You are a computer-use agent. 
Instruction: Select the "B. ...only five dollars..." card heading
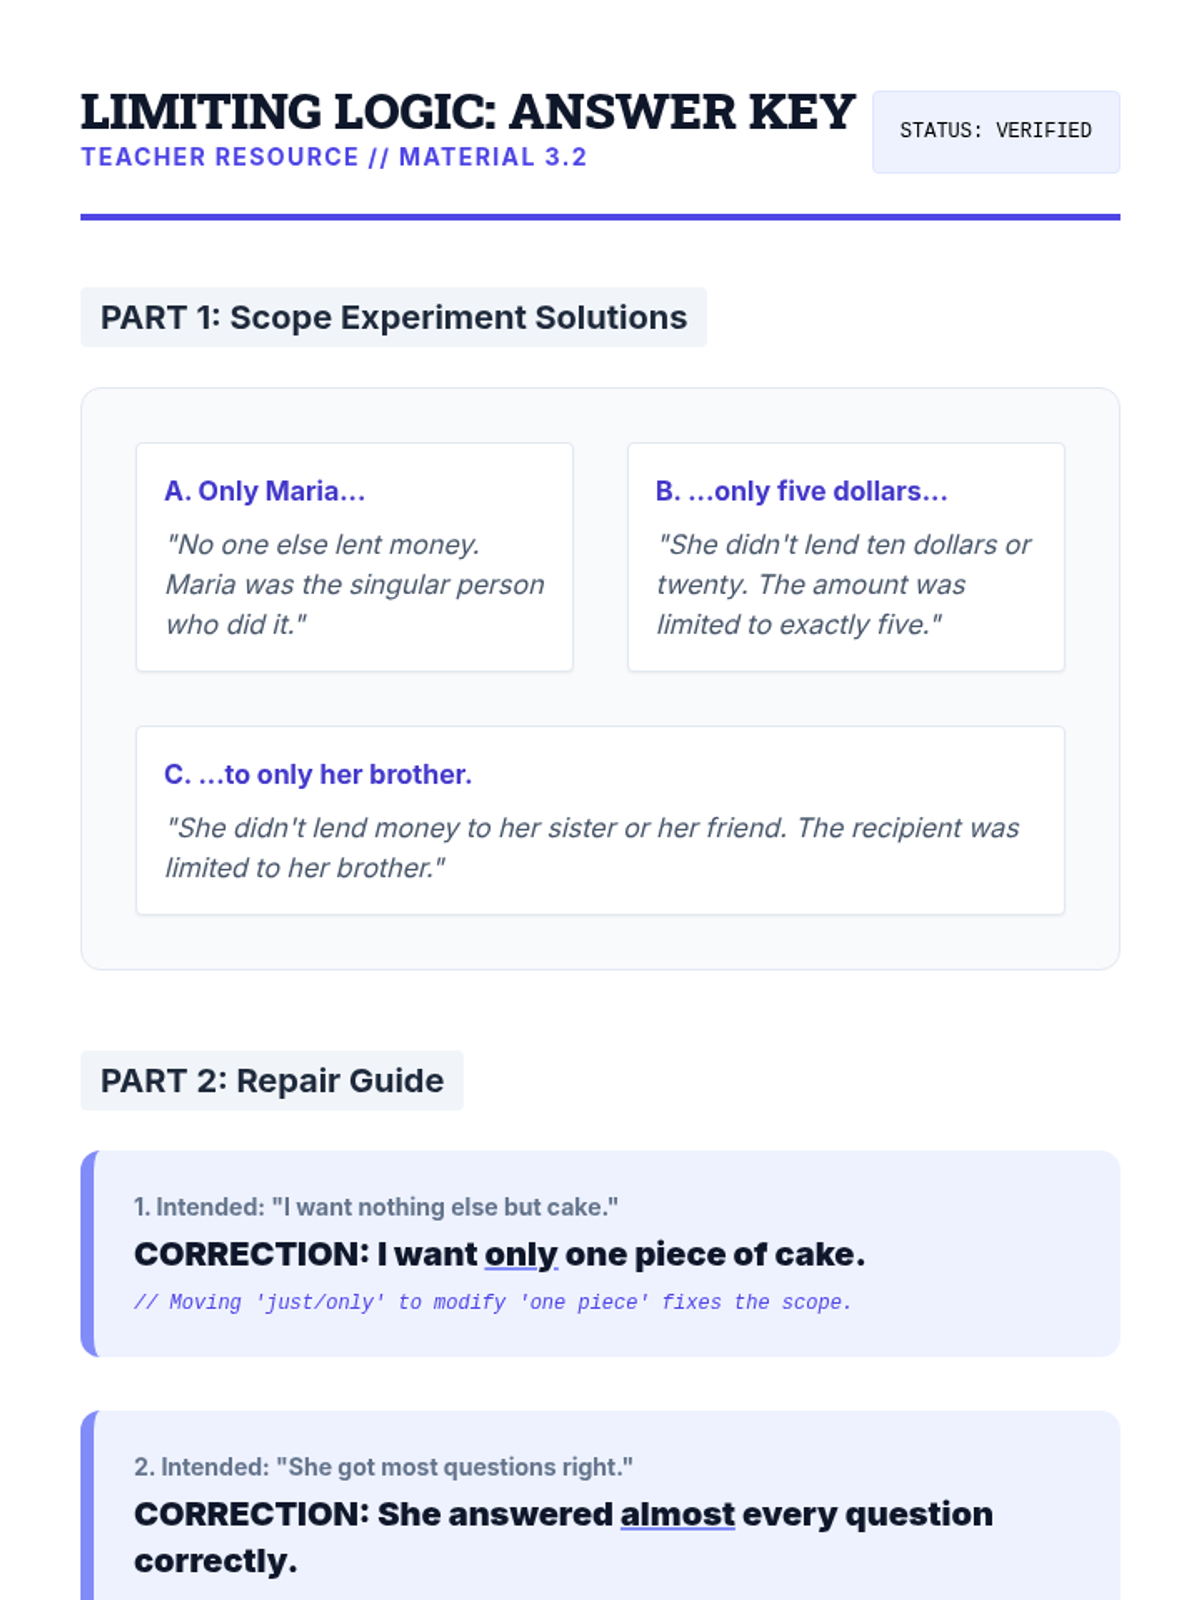point(801,491)
